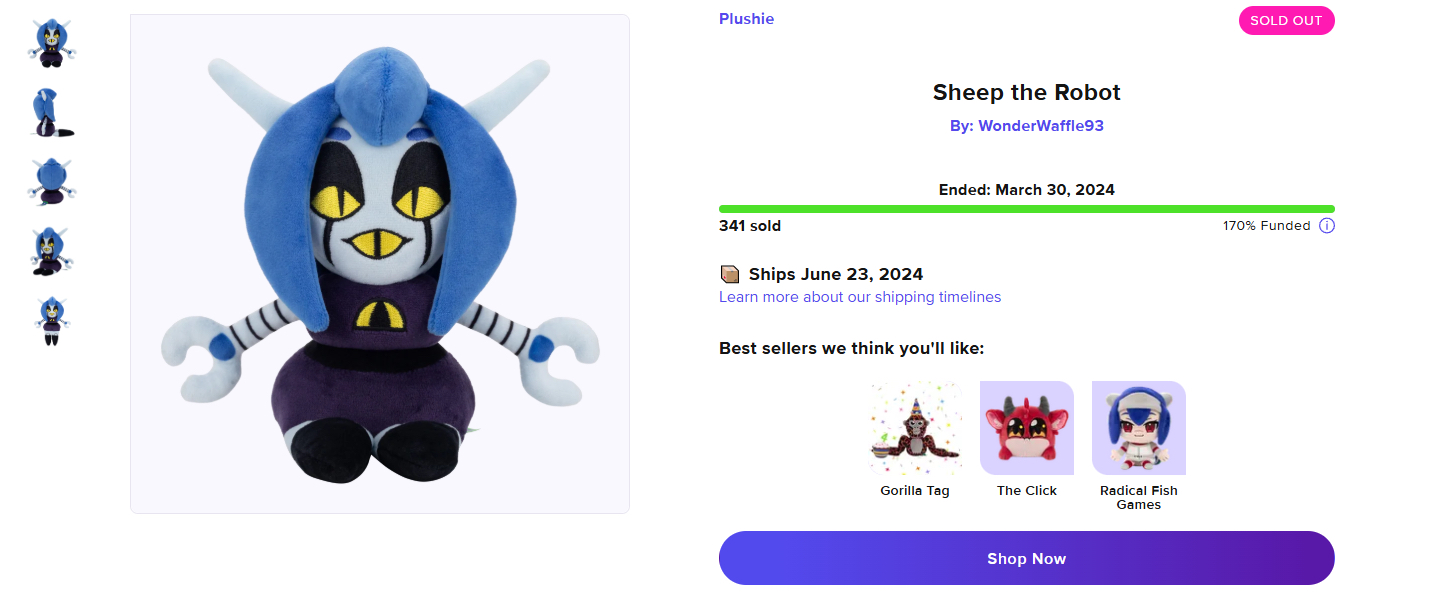Select the back-view plushie thumbnail
This screenshot has width=1435, height=613.
click(52, 182)
